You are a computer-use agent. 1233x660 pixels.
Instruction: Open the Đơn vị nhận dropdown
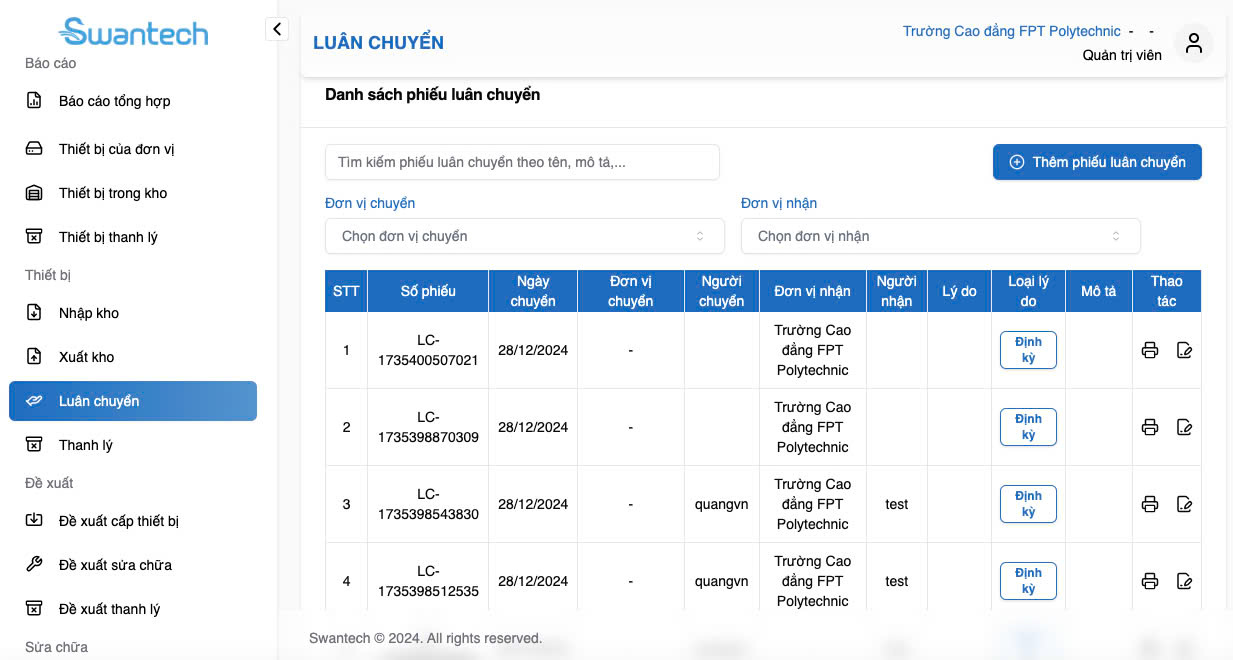tap(940, 236)
